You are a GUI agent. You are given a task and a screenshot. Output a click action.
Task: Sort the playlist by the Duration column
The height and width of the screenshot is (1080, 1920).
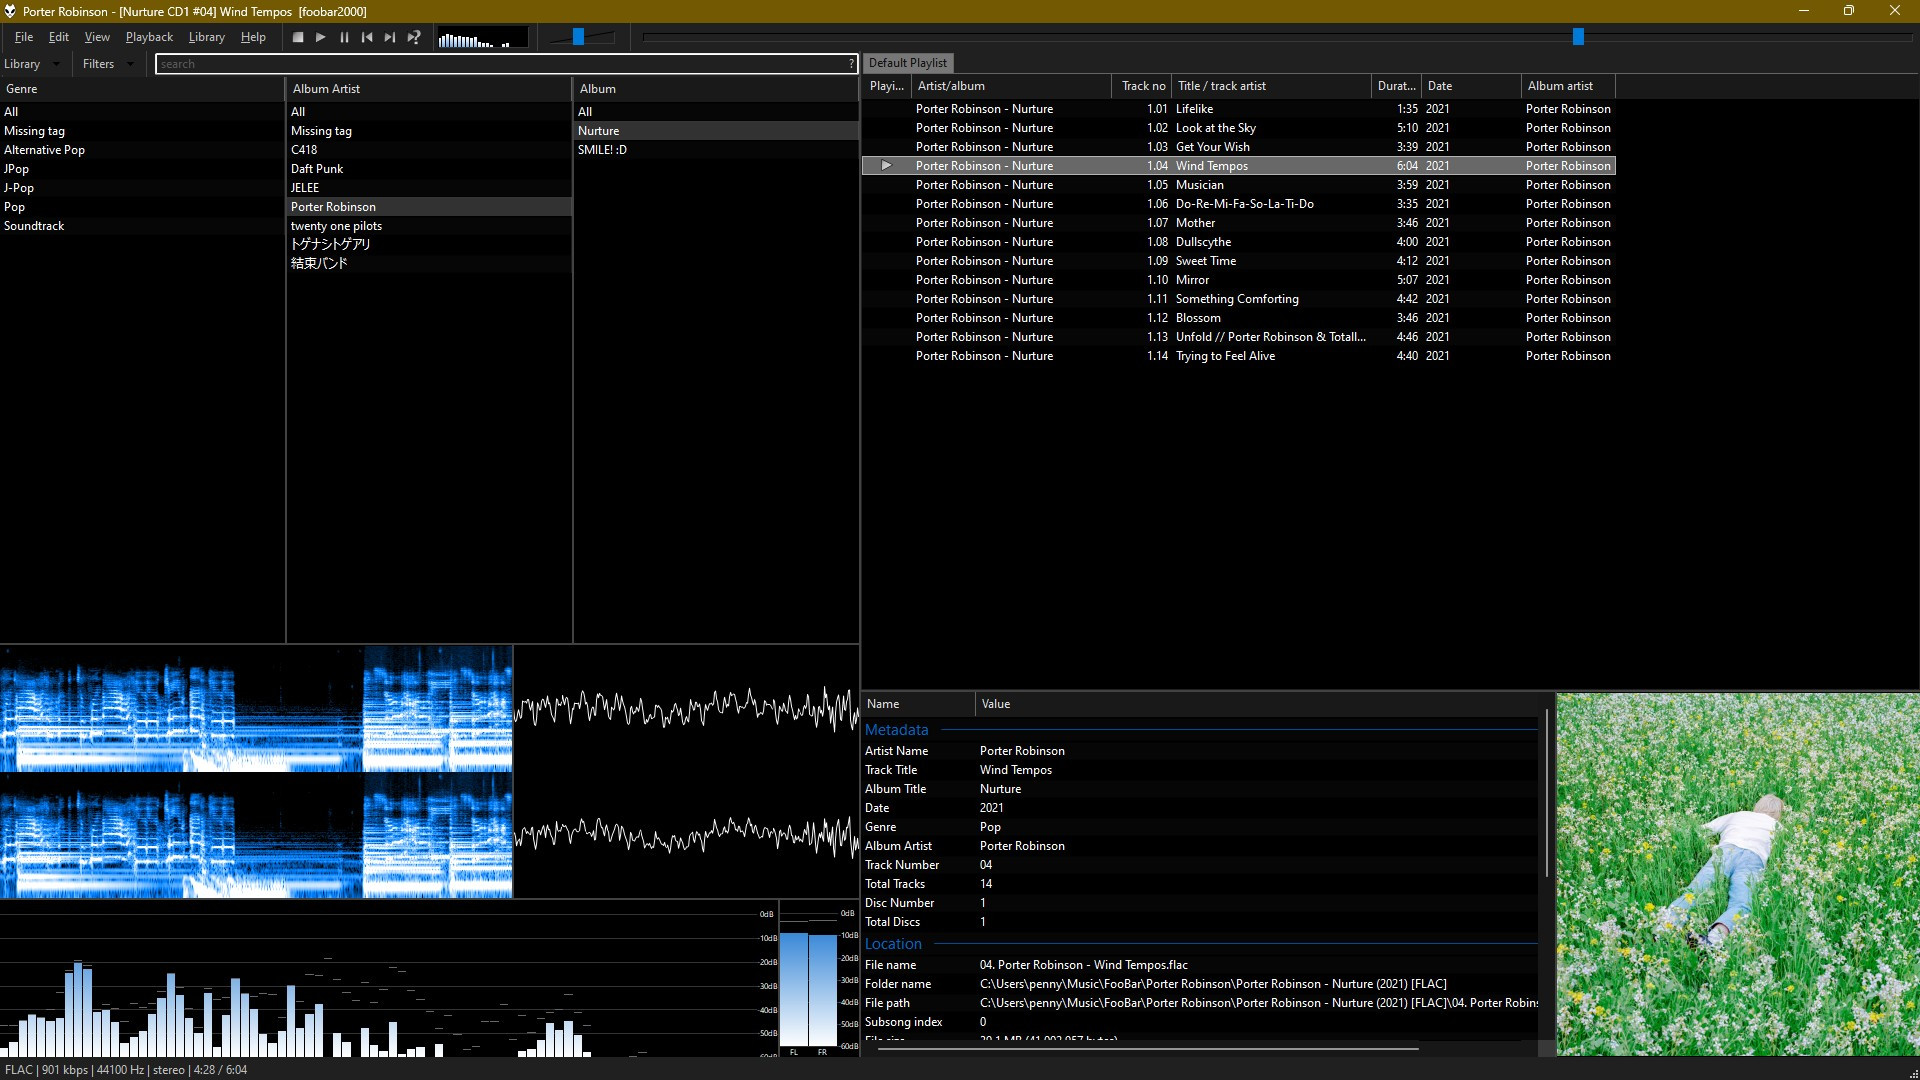1396,86
